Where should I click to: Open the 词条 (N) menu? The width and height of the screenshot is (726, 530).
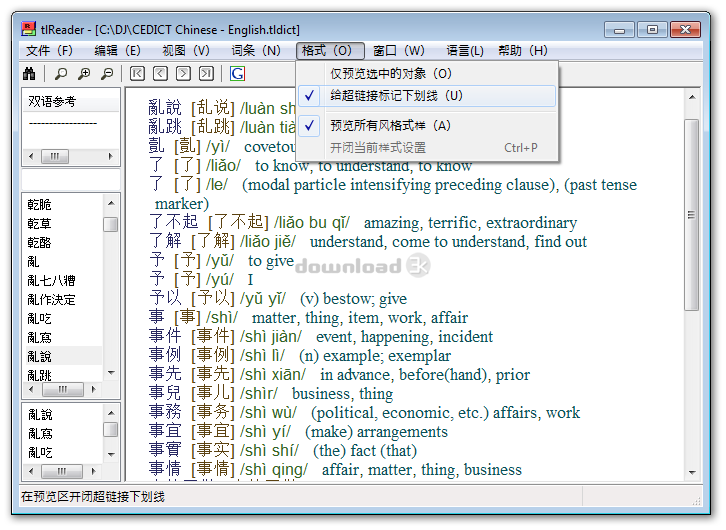click(x=256, y=50)
